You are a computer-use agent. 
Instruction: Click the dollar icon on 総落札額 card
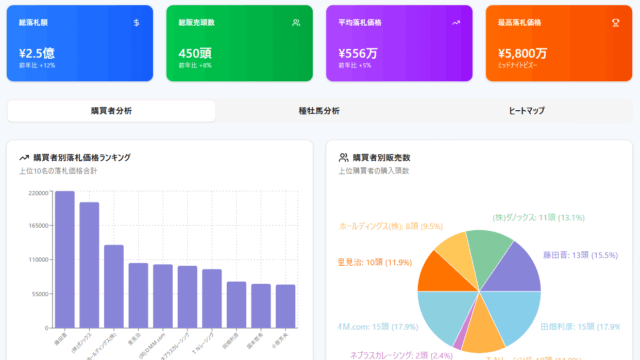coord(136,23)
